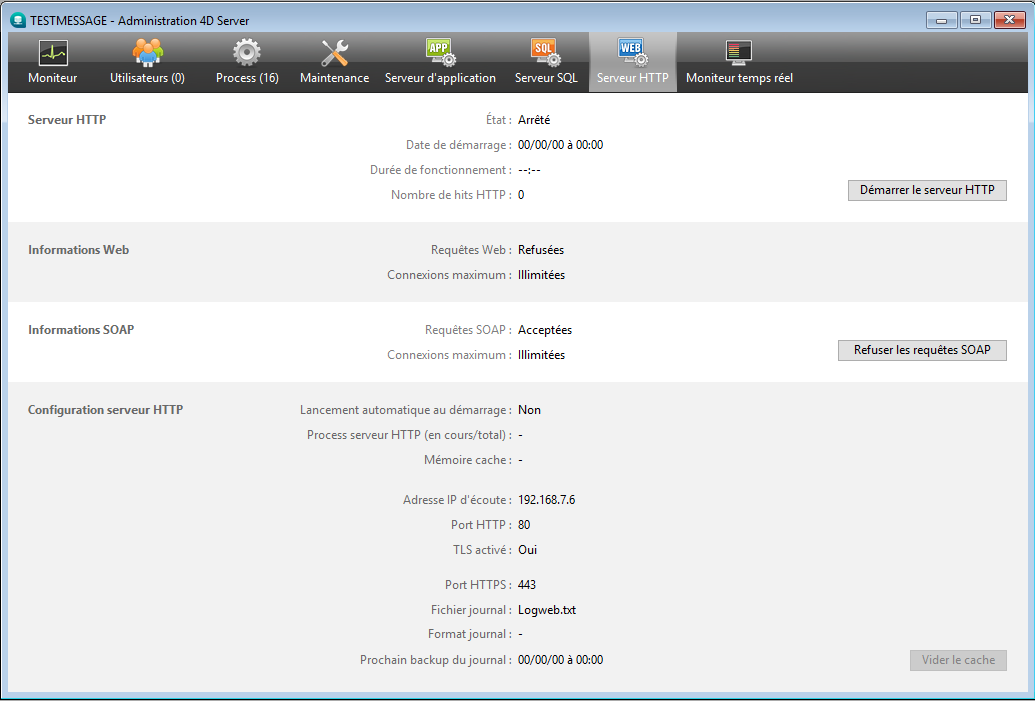Start the server with Démarrer le serveur HTTP
The width and height of the screenshot is (1035, 701).
[x=927, y=190]
